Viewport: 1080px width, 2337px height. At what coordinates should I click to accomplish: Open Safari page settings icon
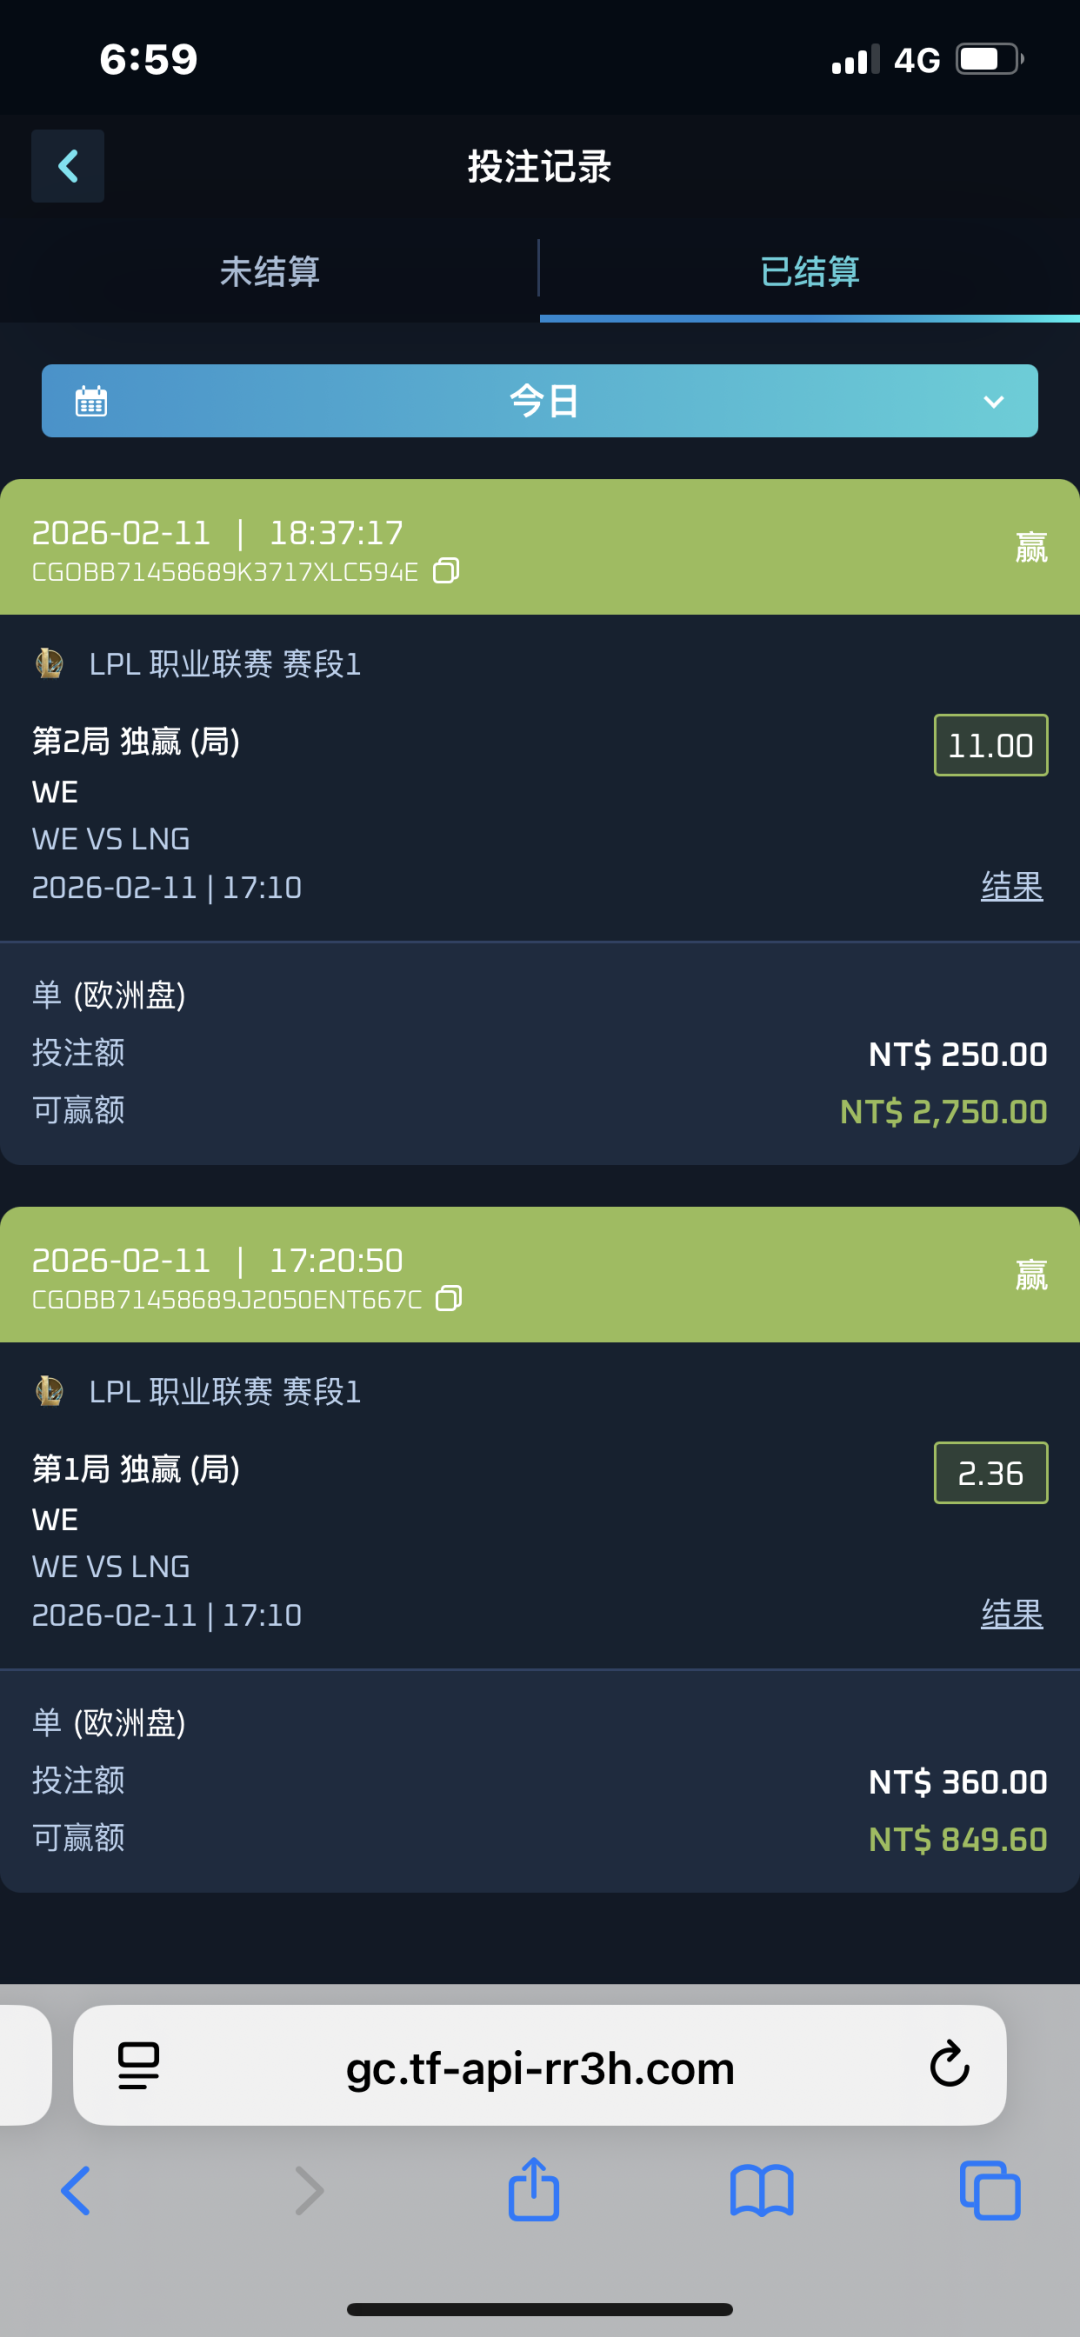click(x=138, y=2065)
